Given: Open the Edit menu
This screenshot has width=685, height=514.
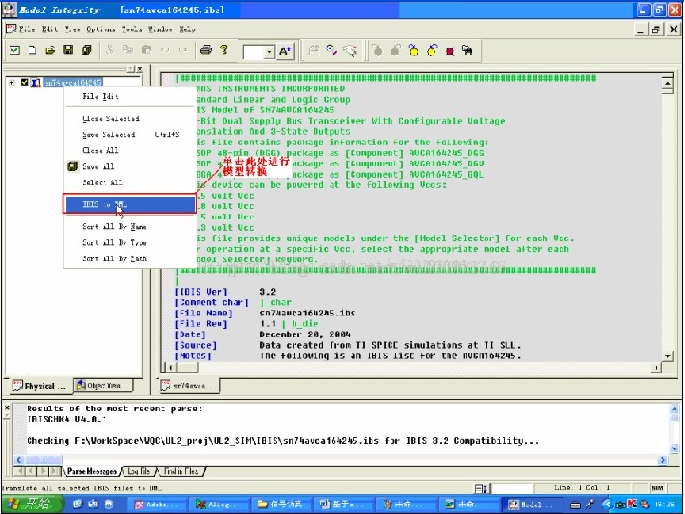Looking at the screenshot, I should coord(50,29).
